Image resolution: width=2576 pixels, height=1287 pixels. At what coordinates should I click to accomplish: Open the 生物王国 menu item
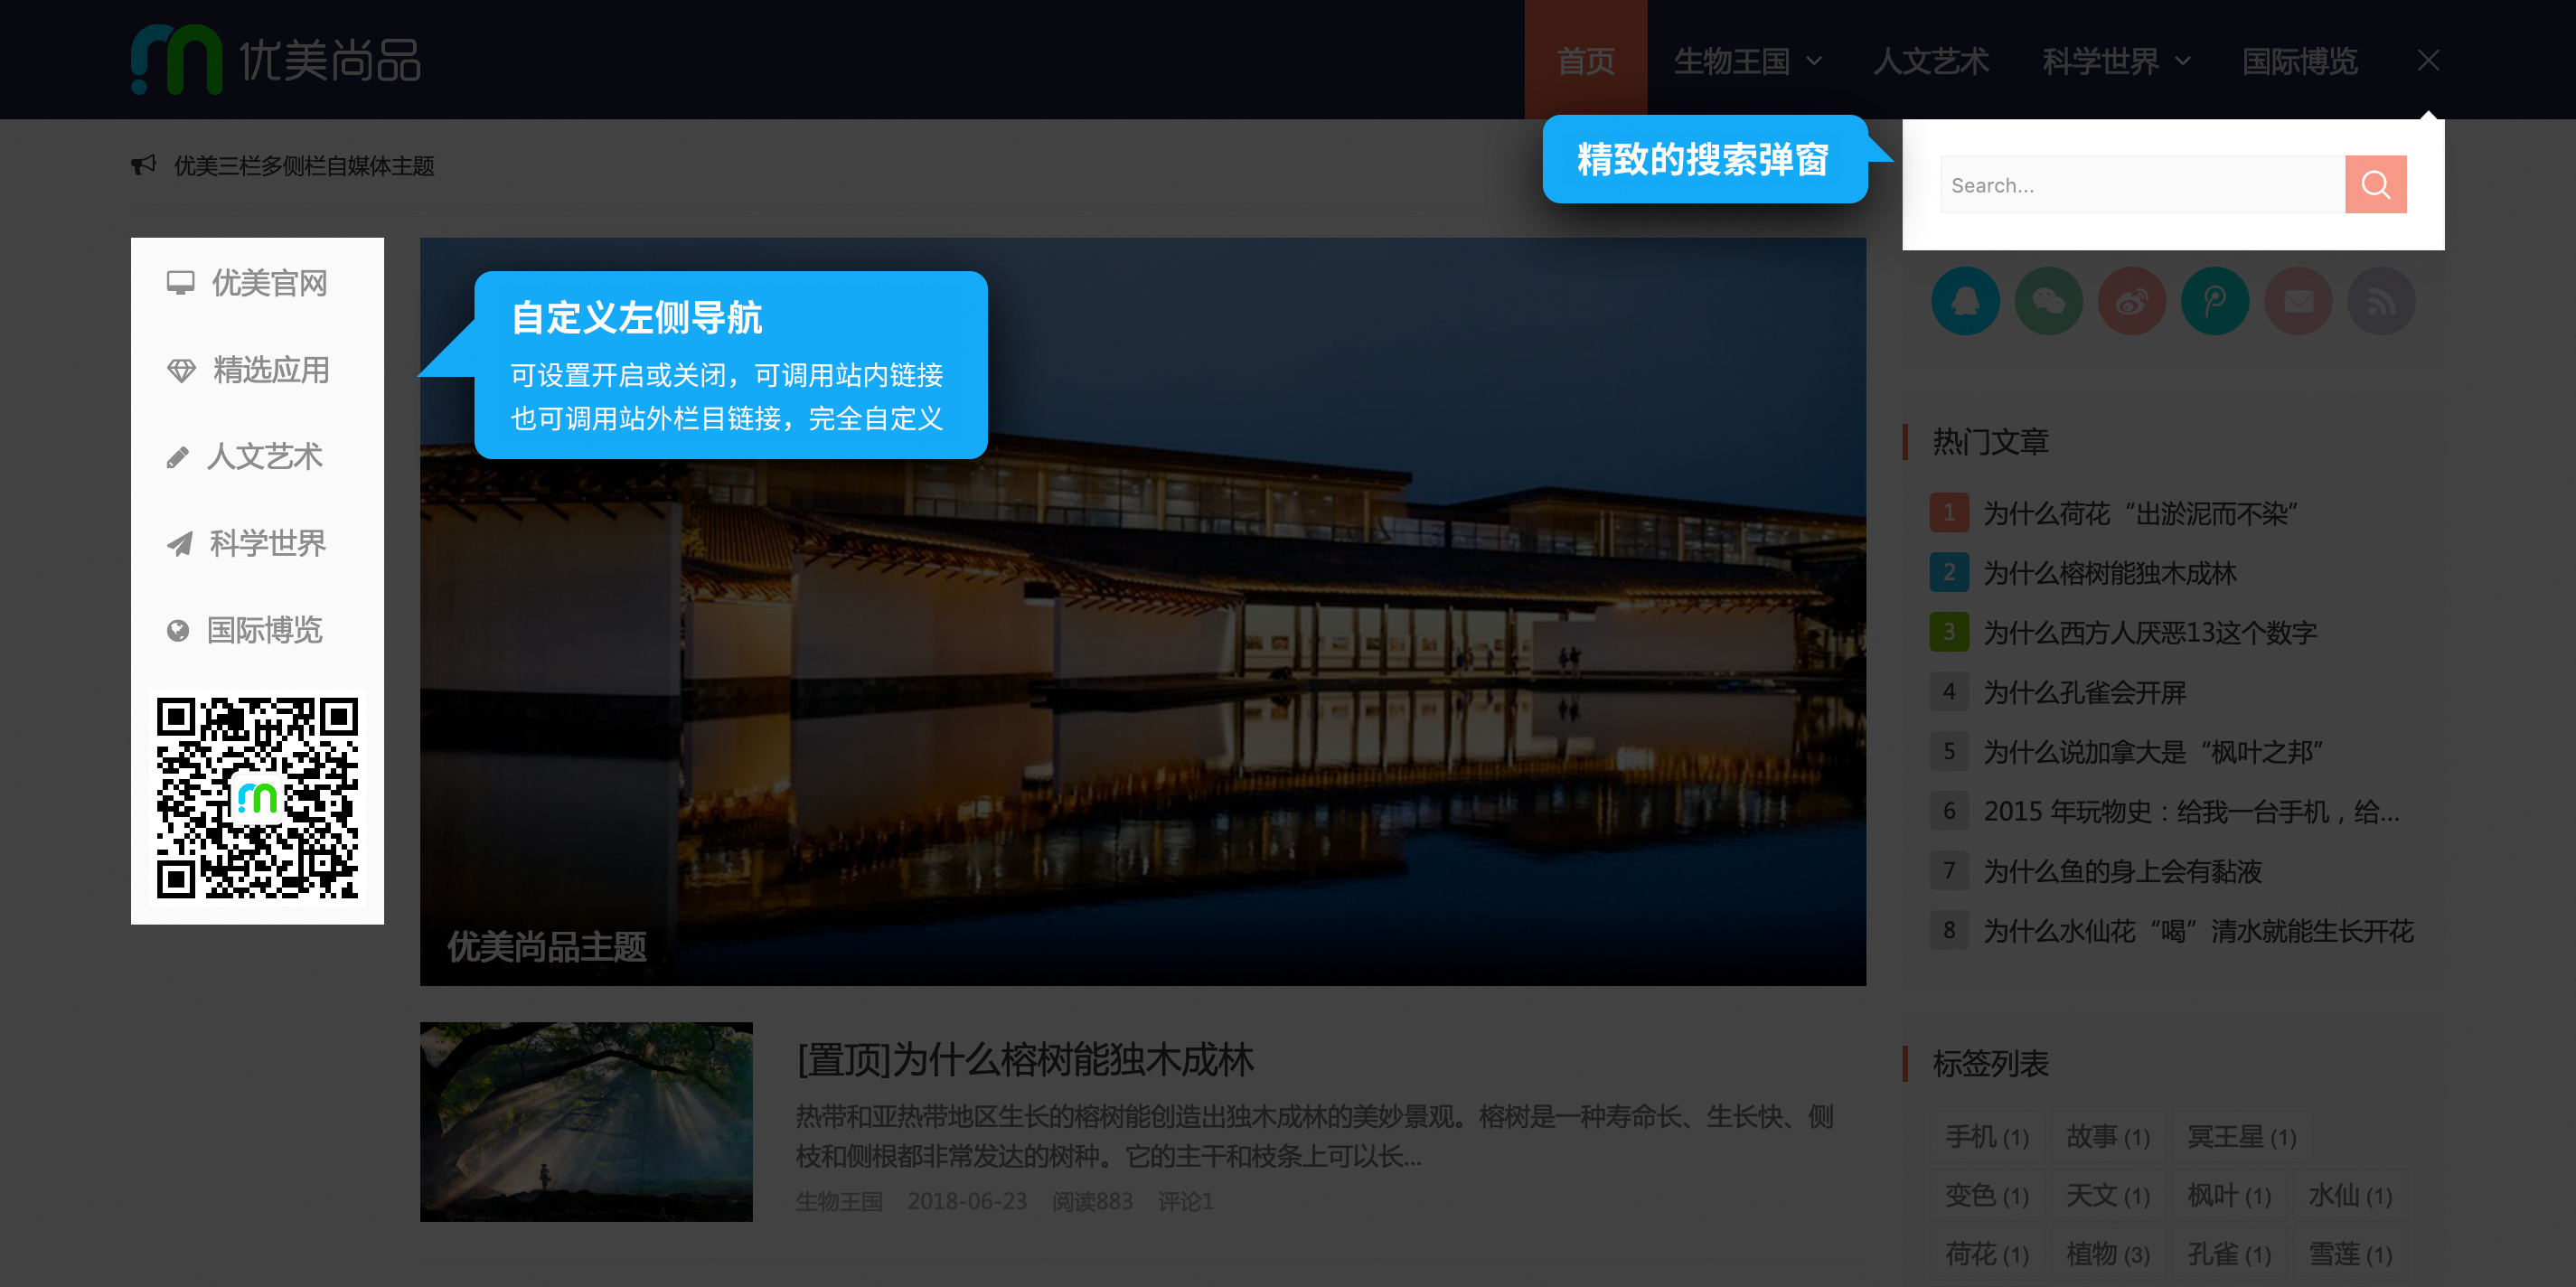tap(1732, 61)
